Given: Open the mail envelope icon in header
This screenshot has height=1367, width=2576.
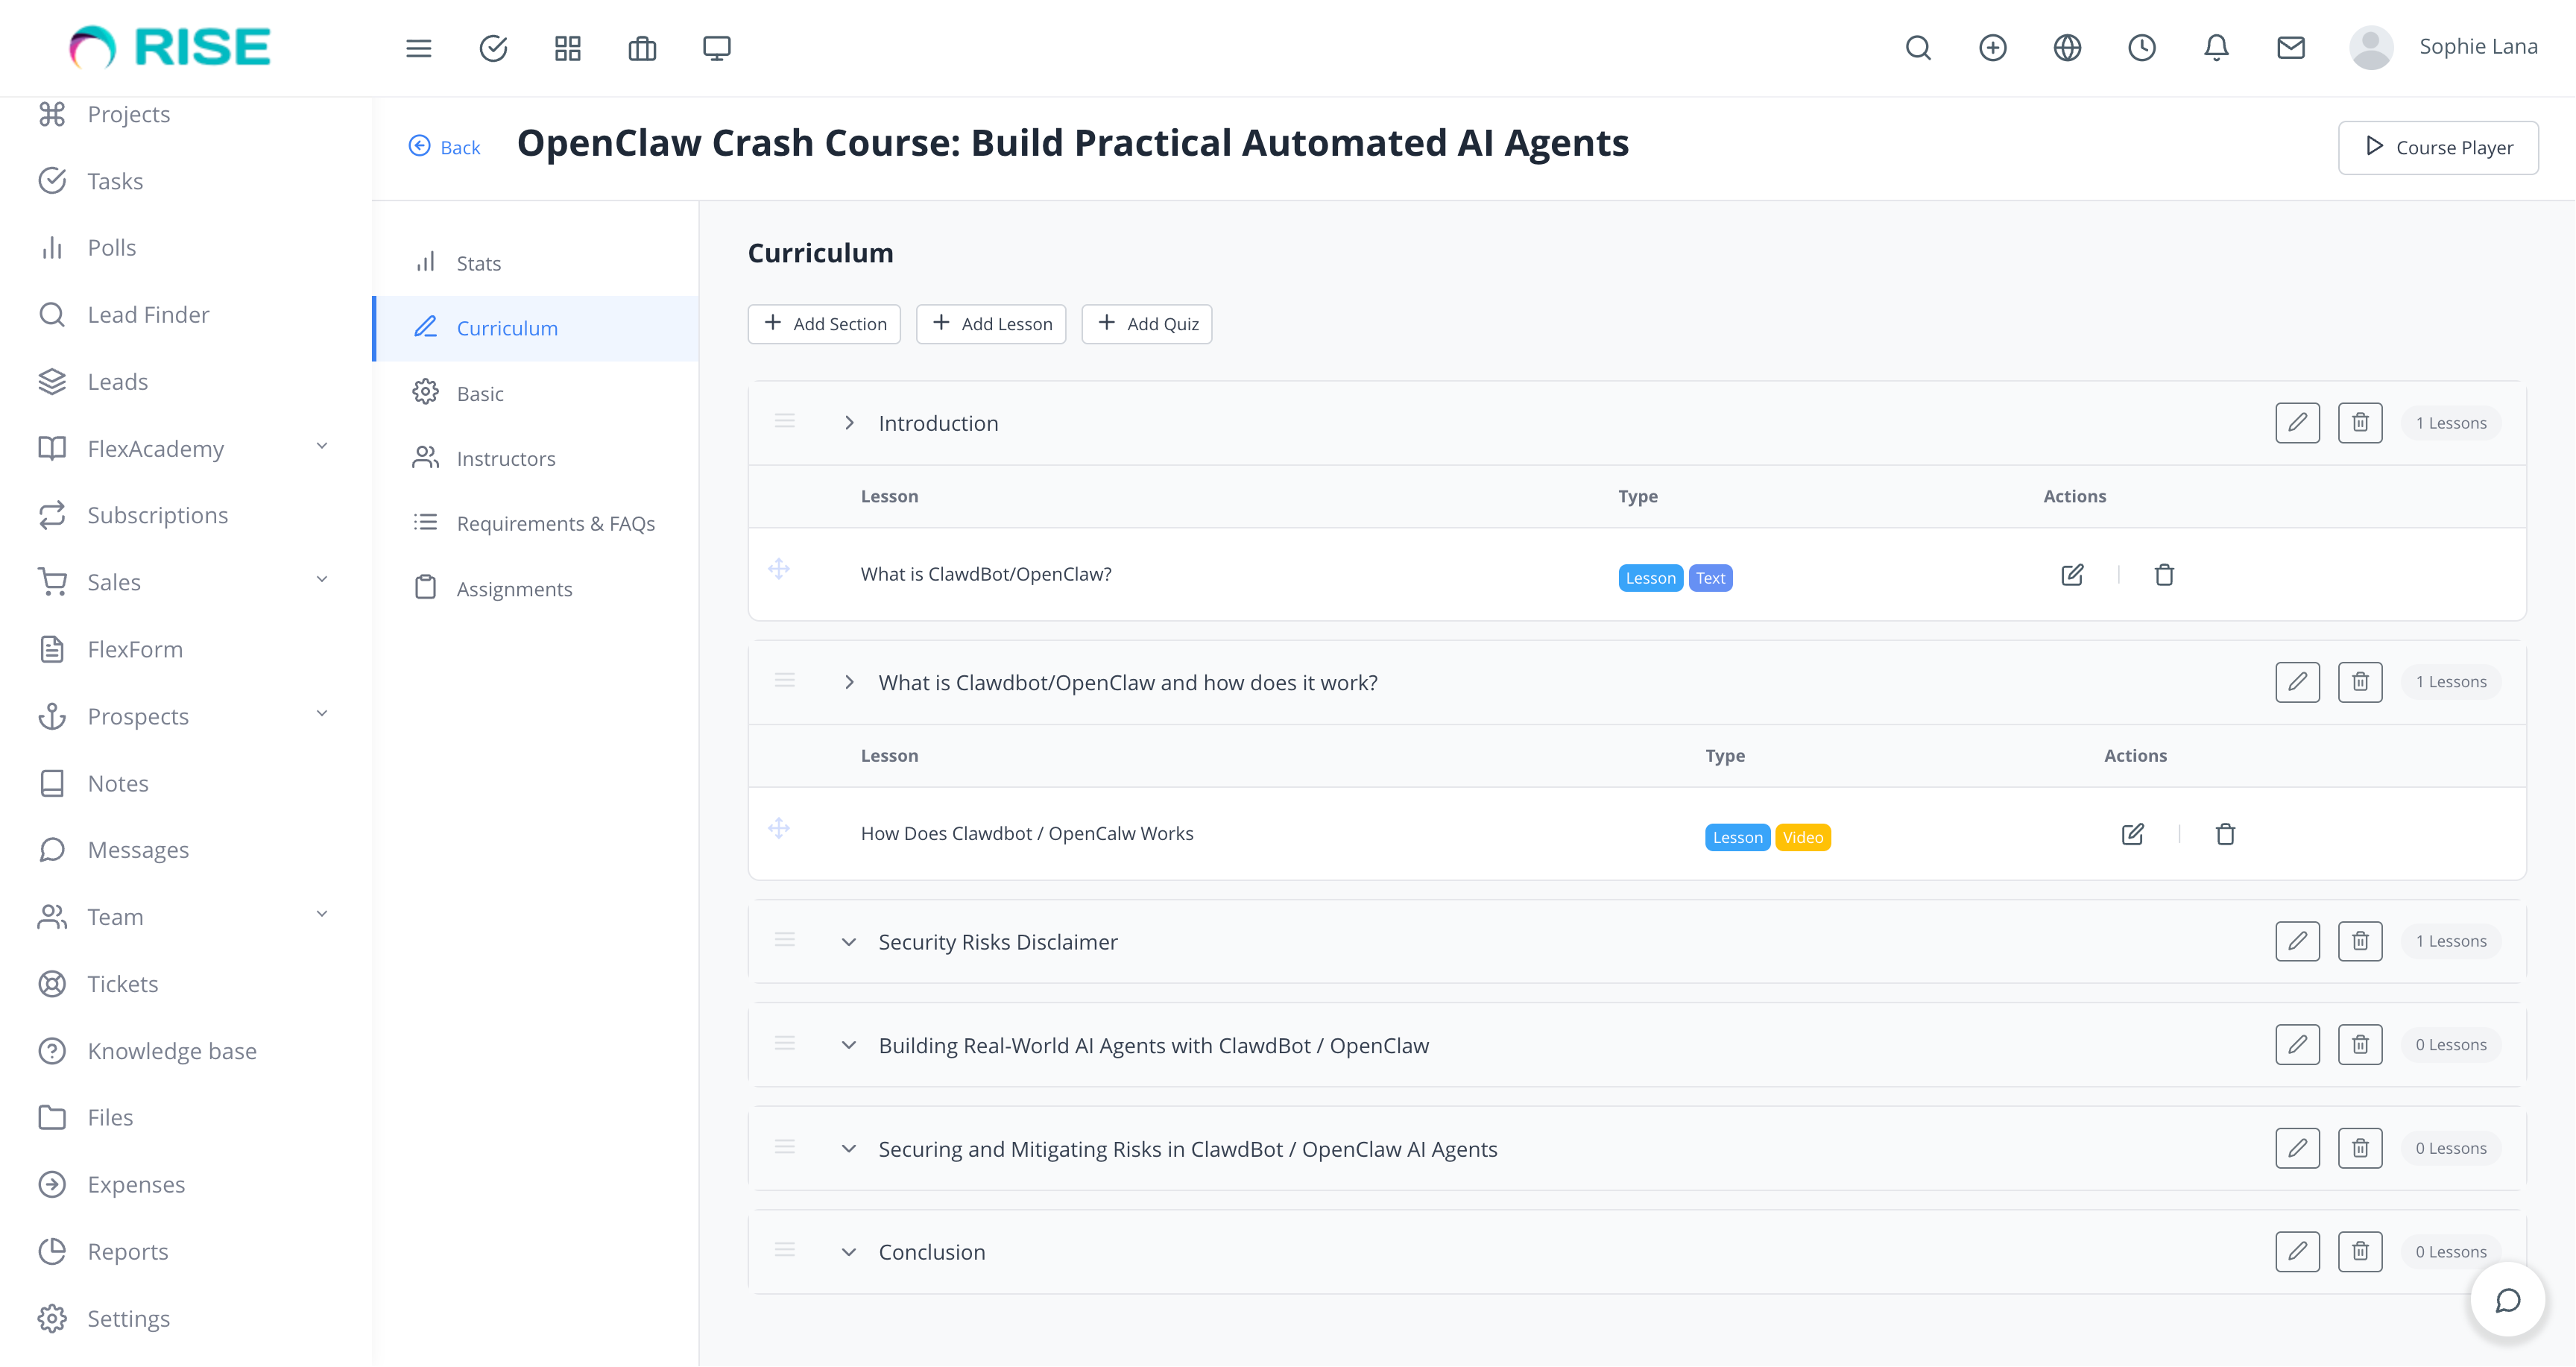Looking at the screenshot, I should click(2290, 48).
